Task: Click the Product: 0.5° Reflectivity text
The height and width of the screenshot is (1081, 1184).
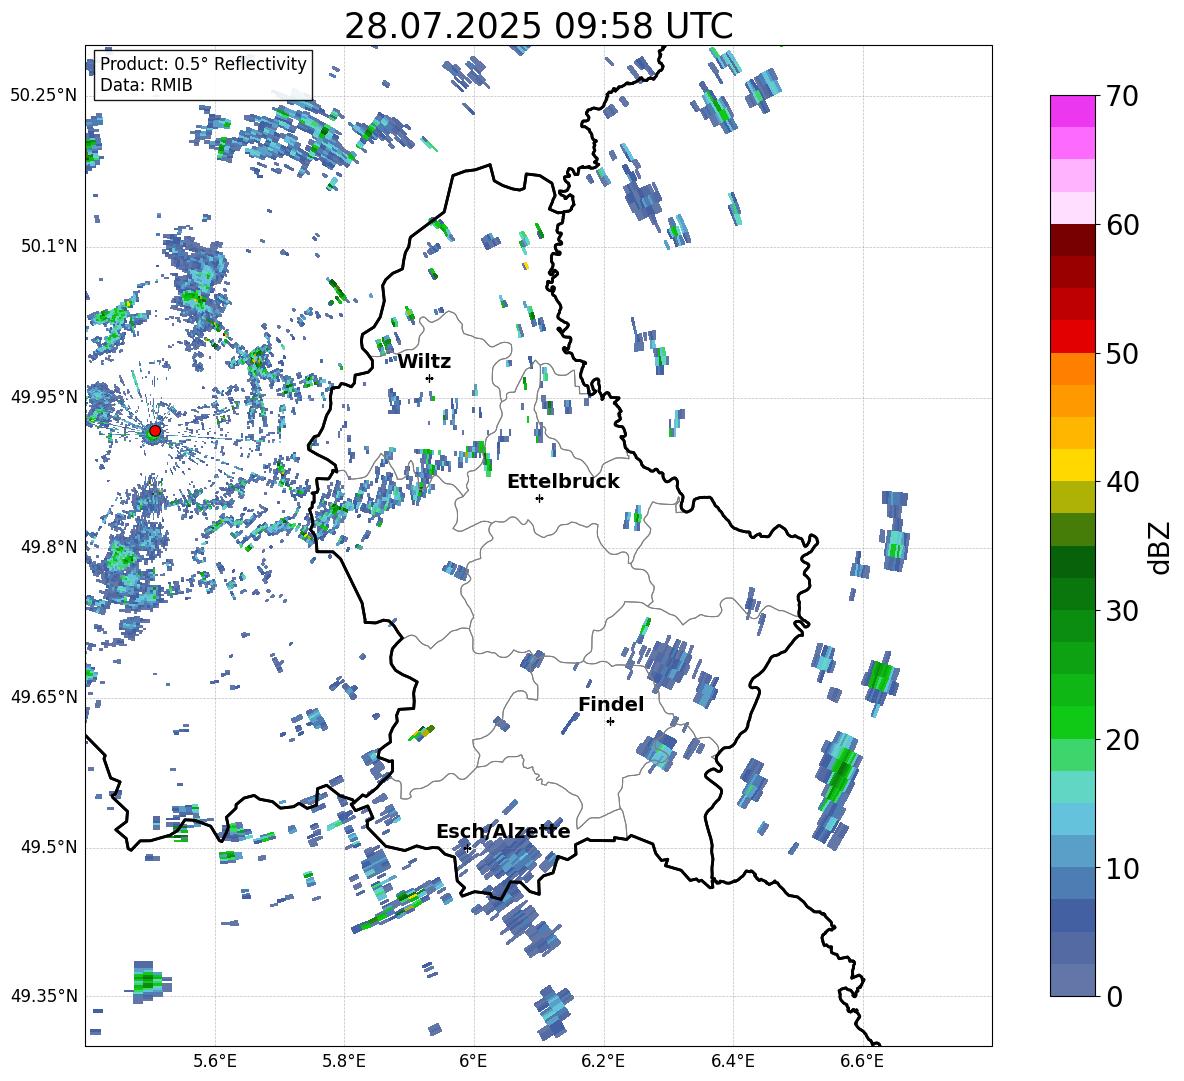Action: (203, 64)
